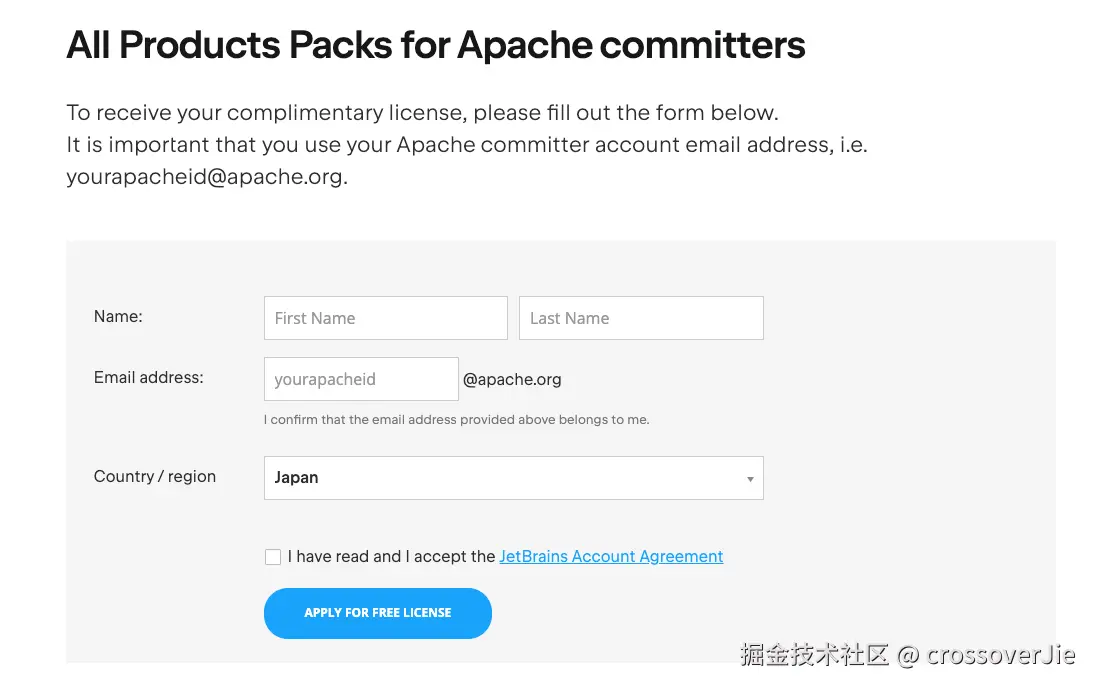This screenshot has width=1096, height=689.
Task: Click the "It is important" instruction line
Action: pyautogui.click(x=466, y=144)
